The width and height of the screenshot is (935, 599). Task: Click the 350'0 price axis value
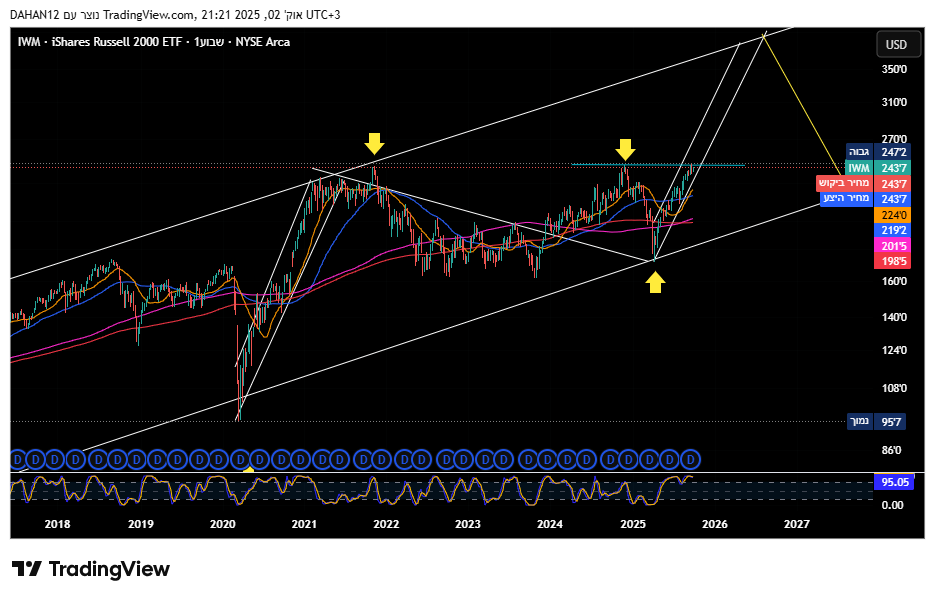(894, 69)
